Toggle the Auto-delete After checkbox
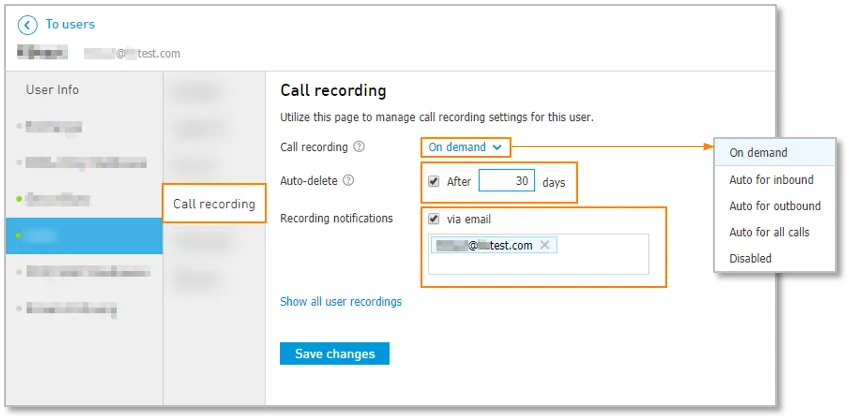 [434, 182]
